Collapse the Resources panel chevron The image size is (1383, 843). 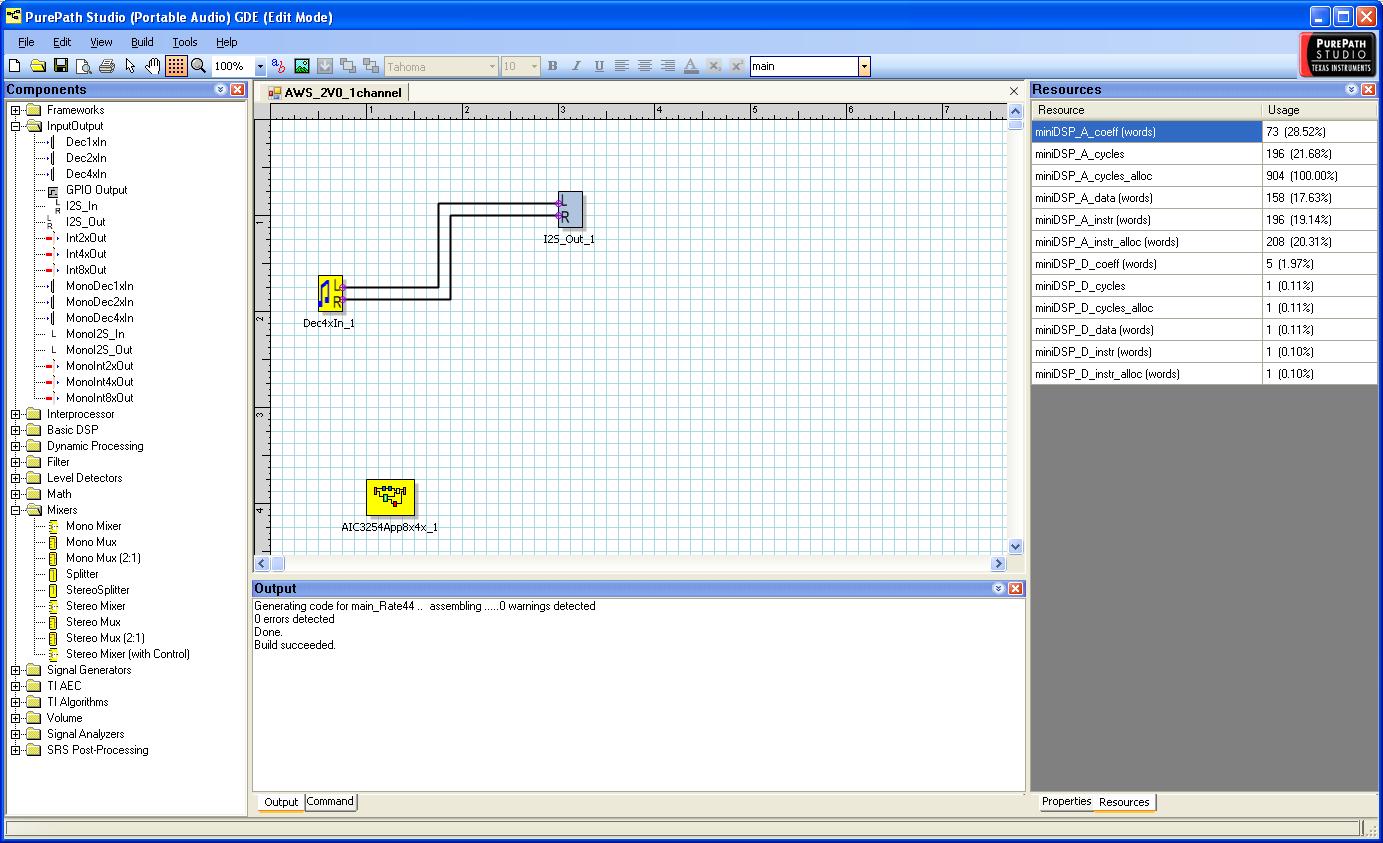(1352, 89)
